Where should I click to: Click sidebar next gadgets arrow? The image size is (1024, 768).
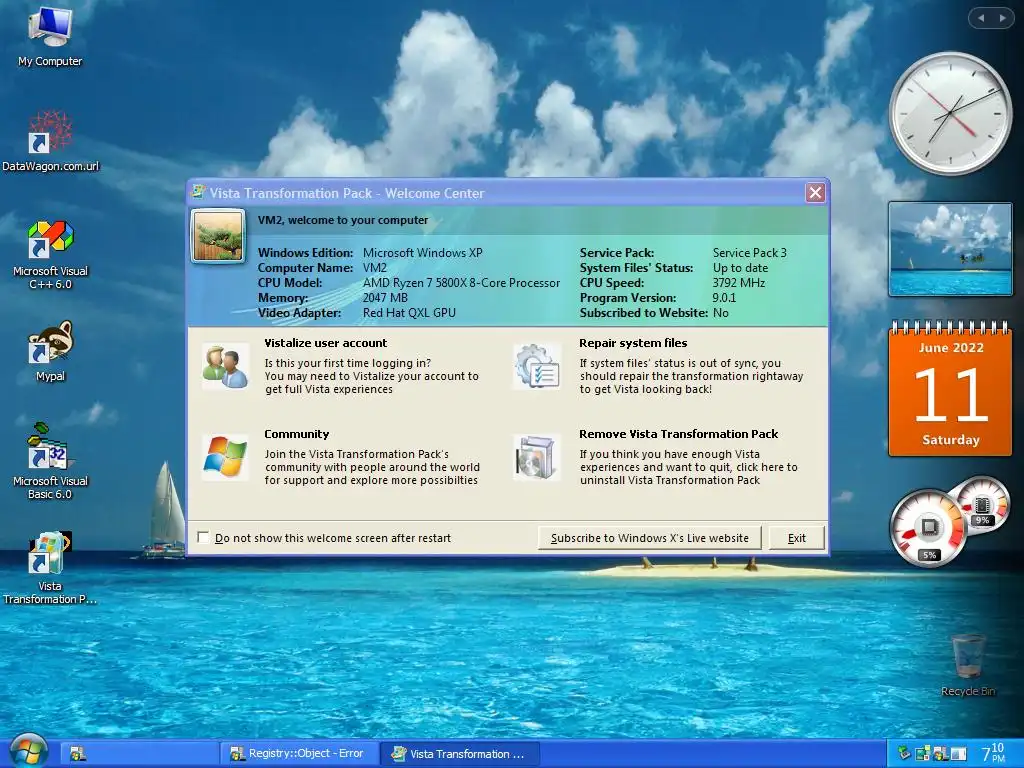1002,18
